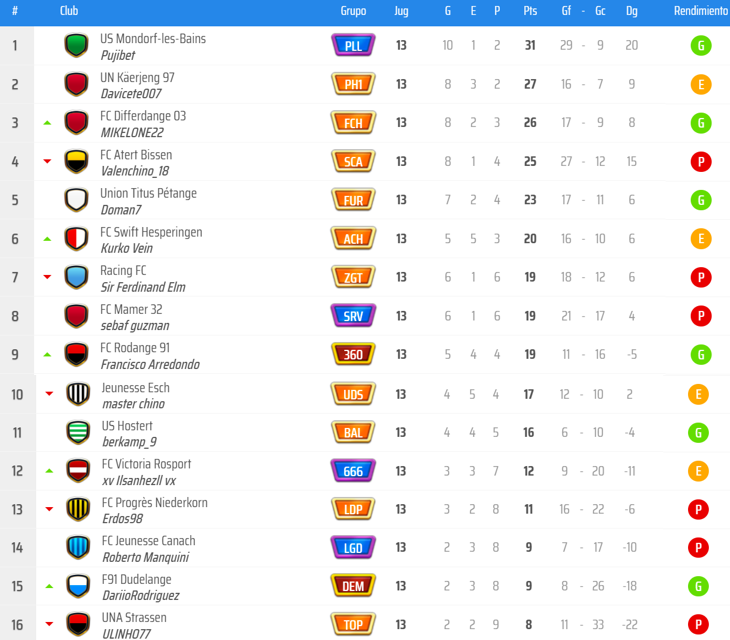This screenshot has width=730, height=640.
Task: Click US Mondorf-les-Bains club shield icon
Action: tap(76, 46)
